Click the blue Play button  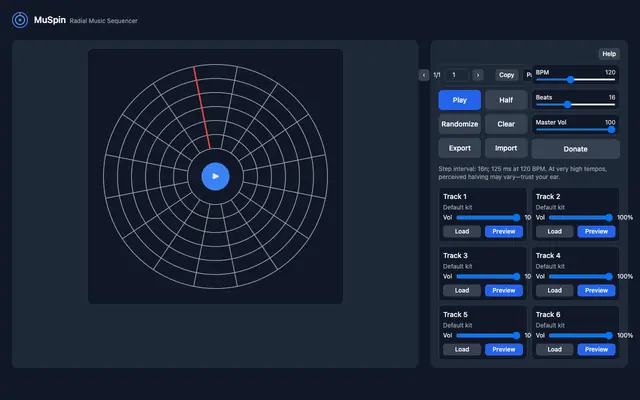(x=460, y=100)
